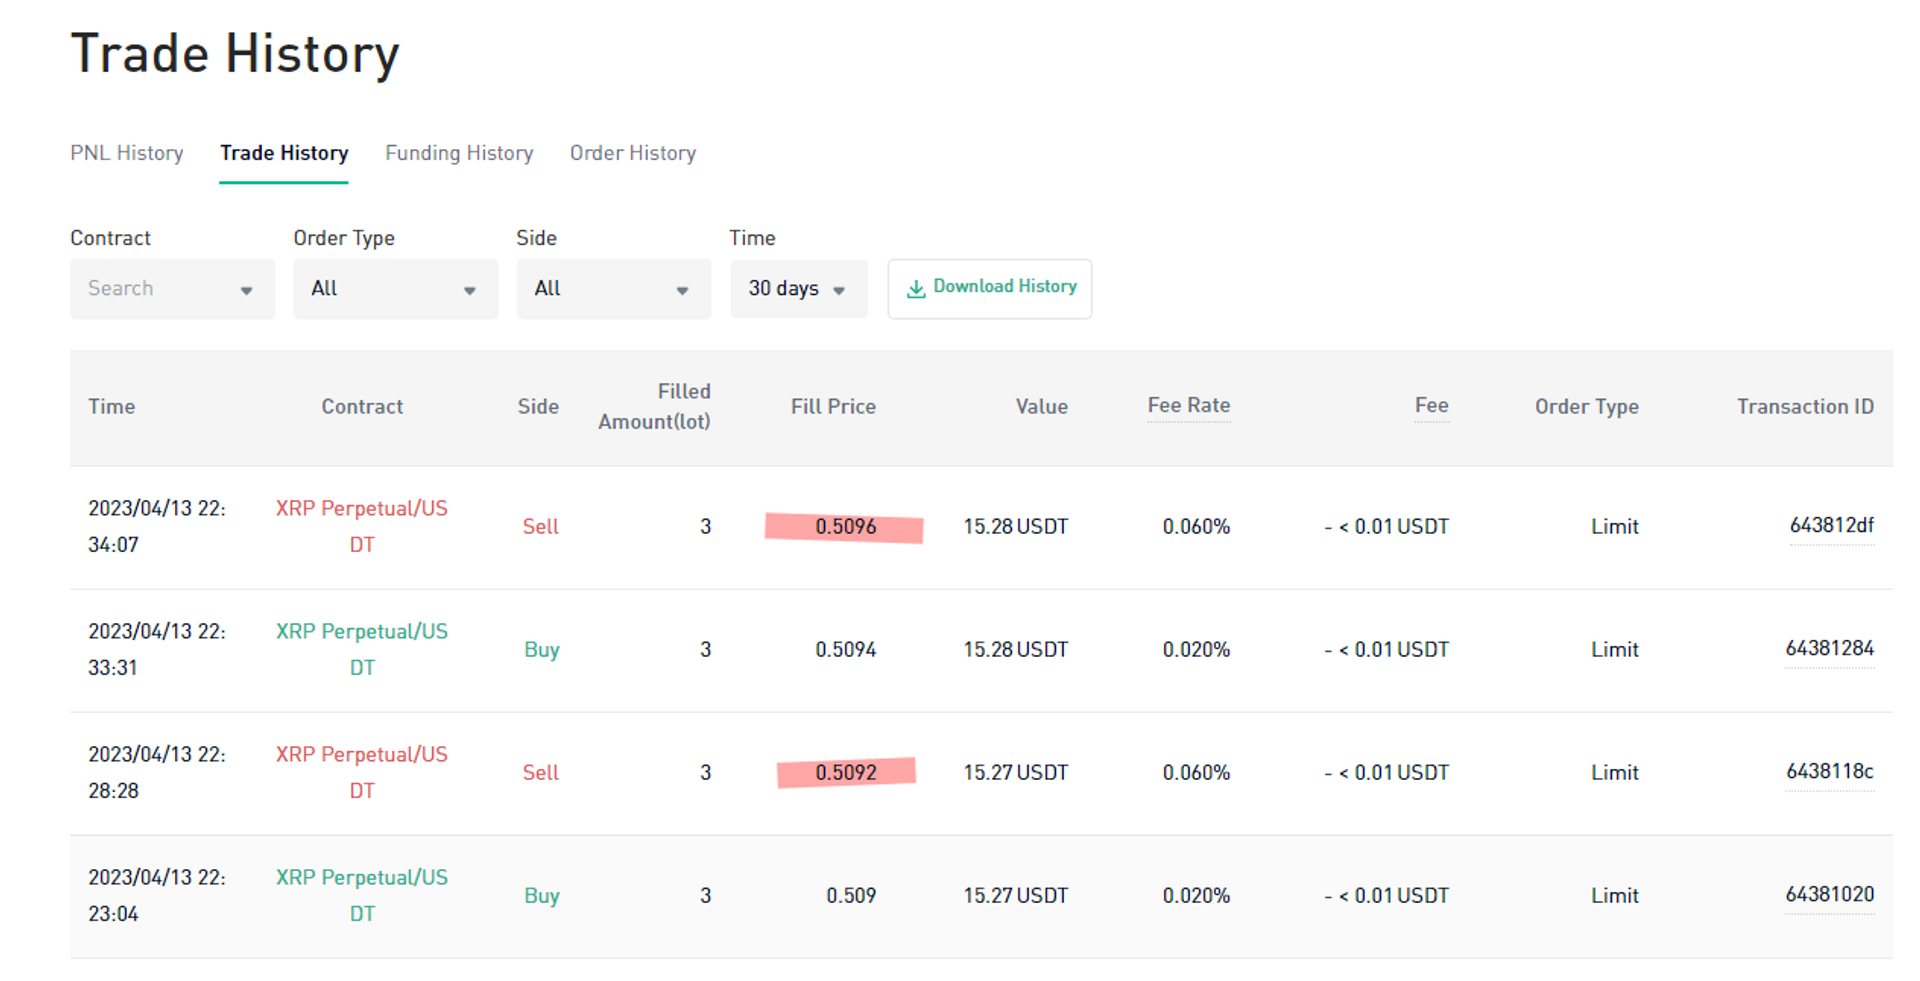1920x981 pixels.
Task: Select the Trade History tab
Action: tap(284, 153)
